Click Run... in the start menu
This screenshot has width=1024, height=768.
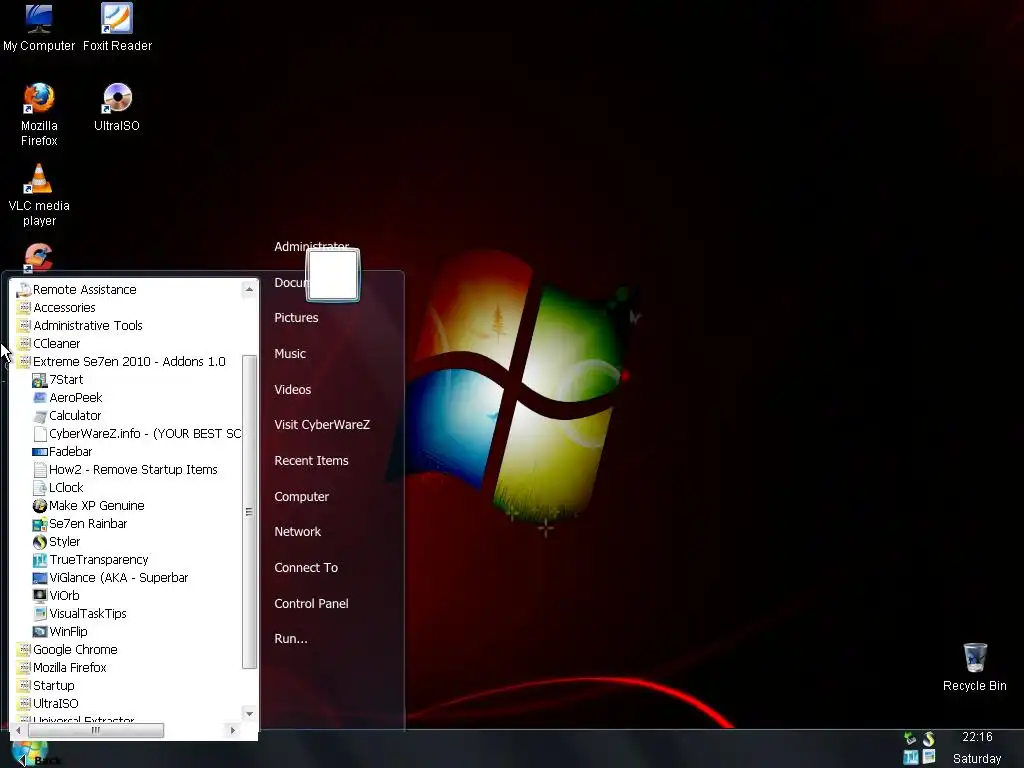pyautogui.click(x=291, y=639)
